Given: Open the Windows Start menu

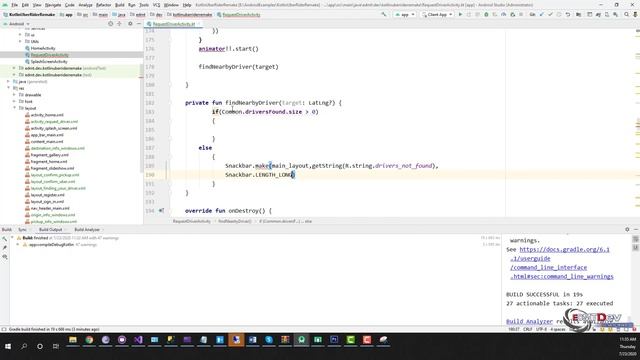Looking at the screenshot, I should [x=8, y=346].
